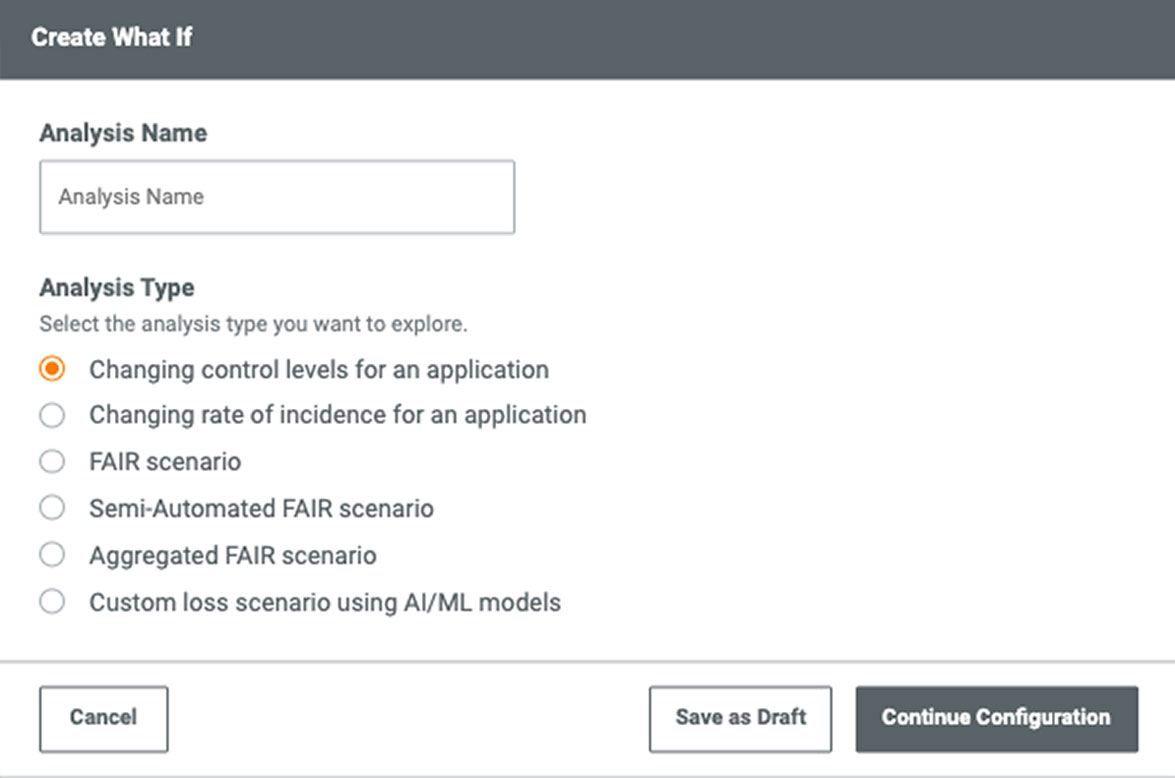This screenshot has height=778, width=1175.
Task: Save the analysis as draft
Action: [740, 719]
